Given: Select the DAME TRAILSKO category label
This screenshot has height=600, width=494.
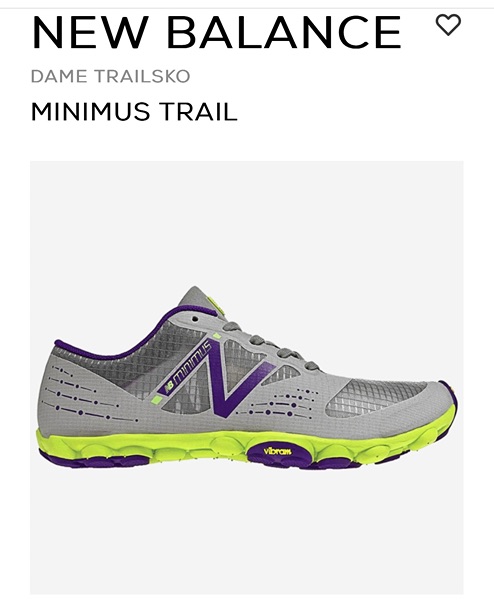Looking at the screenshot, I should (110, 76).
